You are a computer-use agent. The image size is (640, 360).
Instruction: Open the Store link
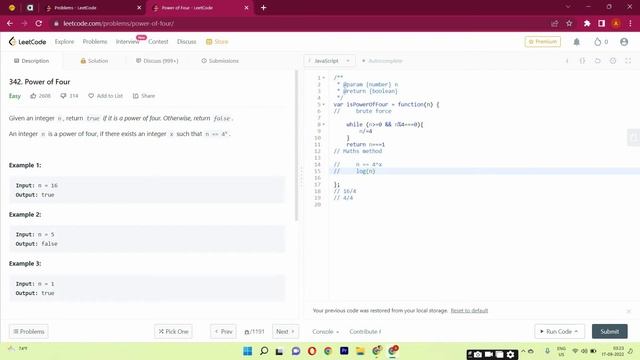(x=217, y=42)
